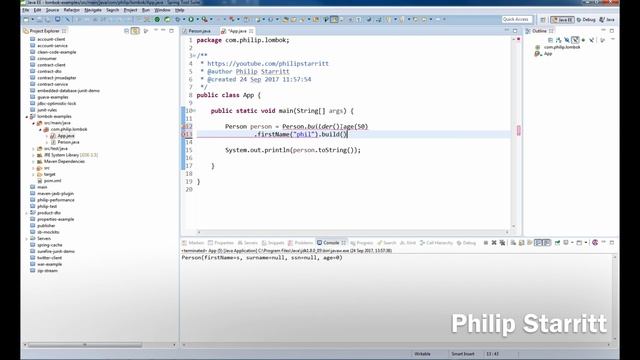Toggle Show Console When Standard Out Changes
Image resolution: width=640 pixels, height=360 pixels.
click(538, 243)
